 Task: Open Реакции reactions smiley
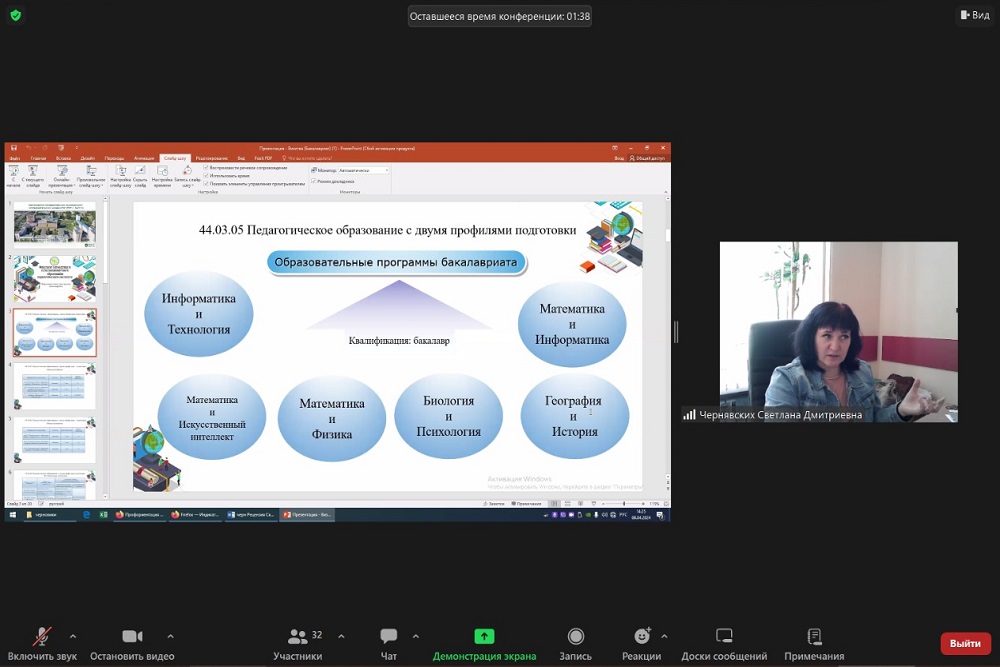642,636
